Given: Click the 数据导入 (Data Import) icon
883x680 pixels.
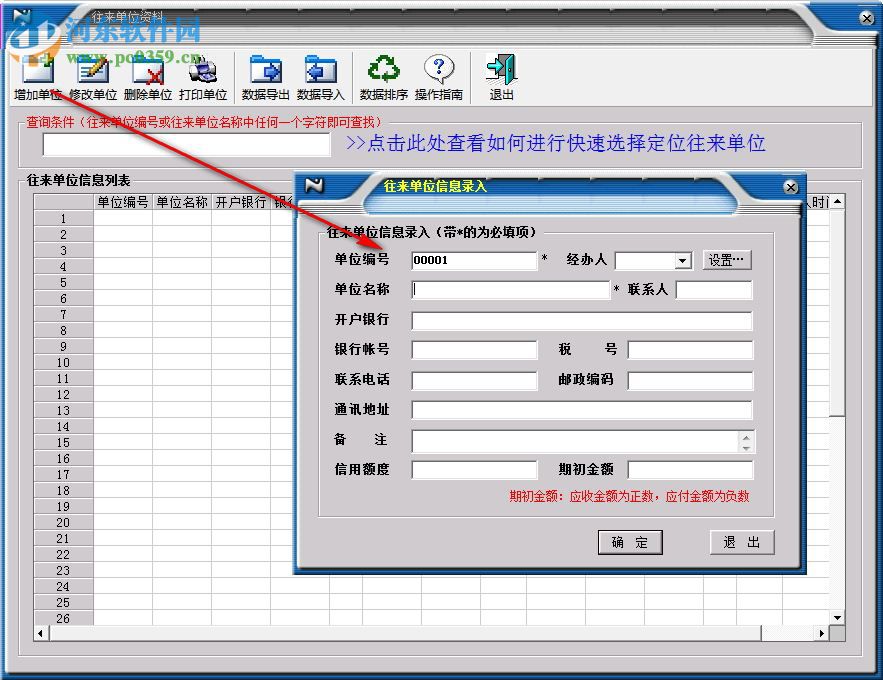Looking at the screenshot, I should coord(321,75).
